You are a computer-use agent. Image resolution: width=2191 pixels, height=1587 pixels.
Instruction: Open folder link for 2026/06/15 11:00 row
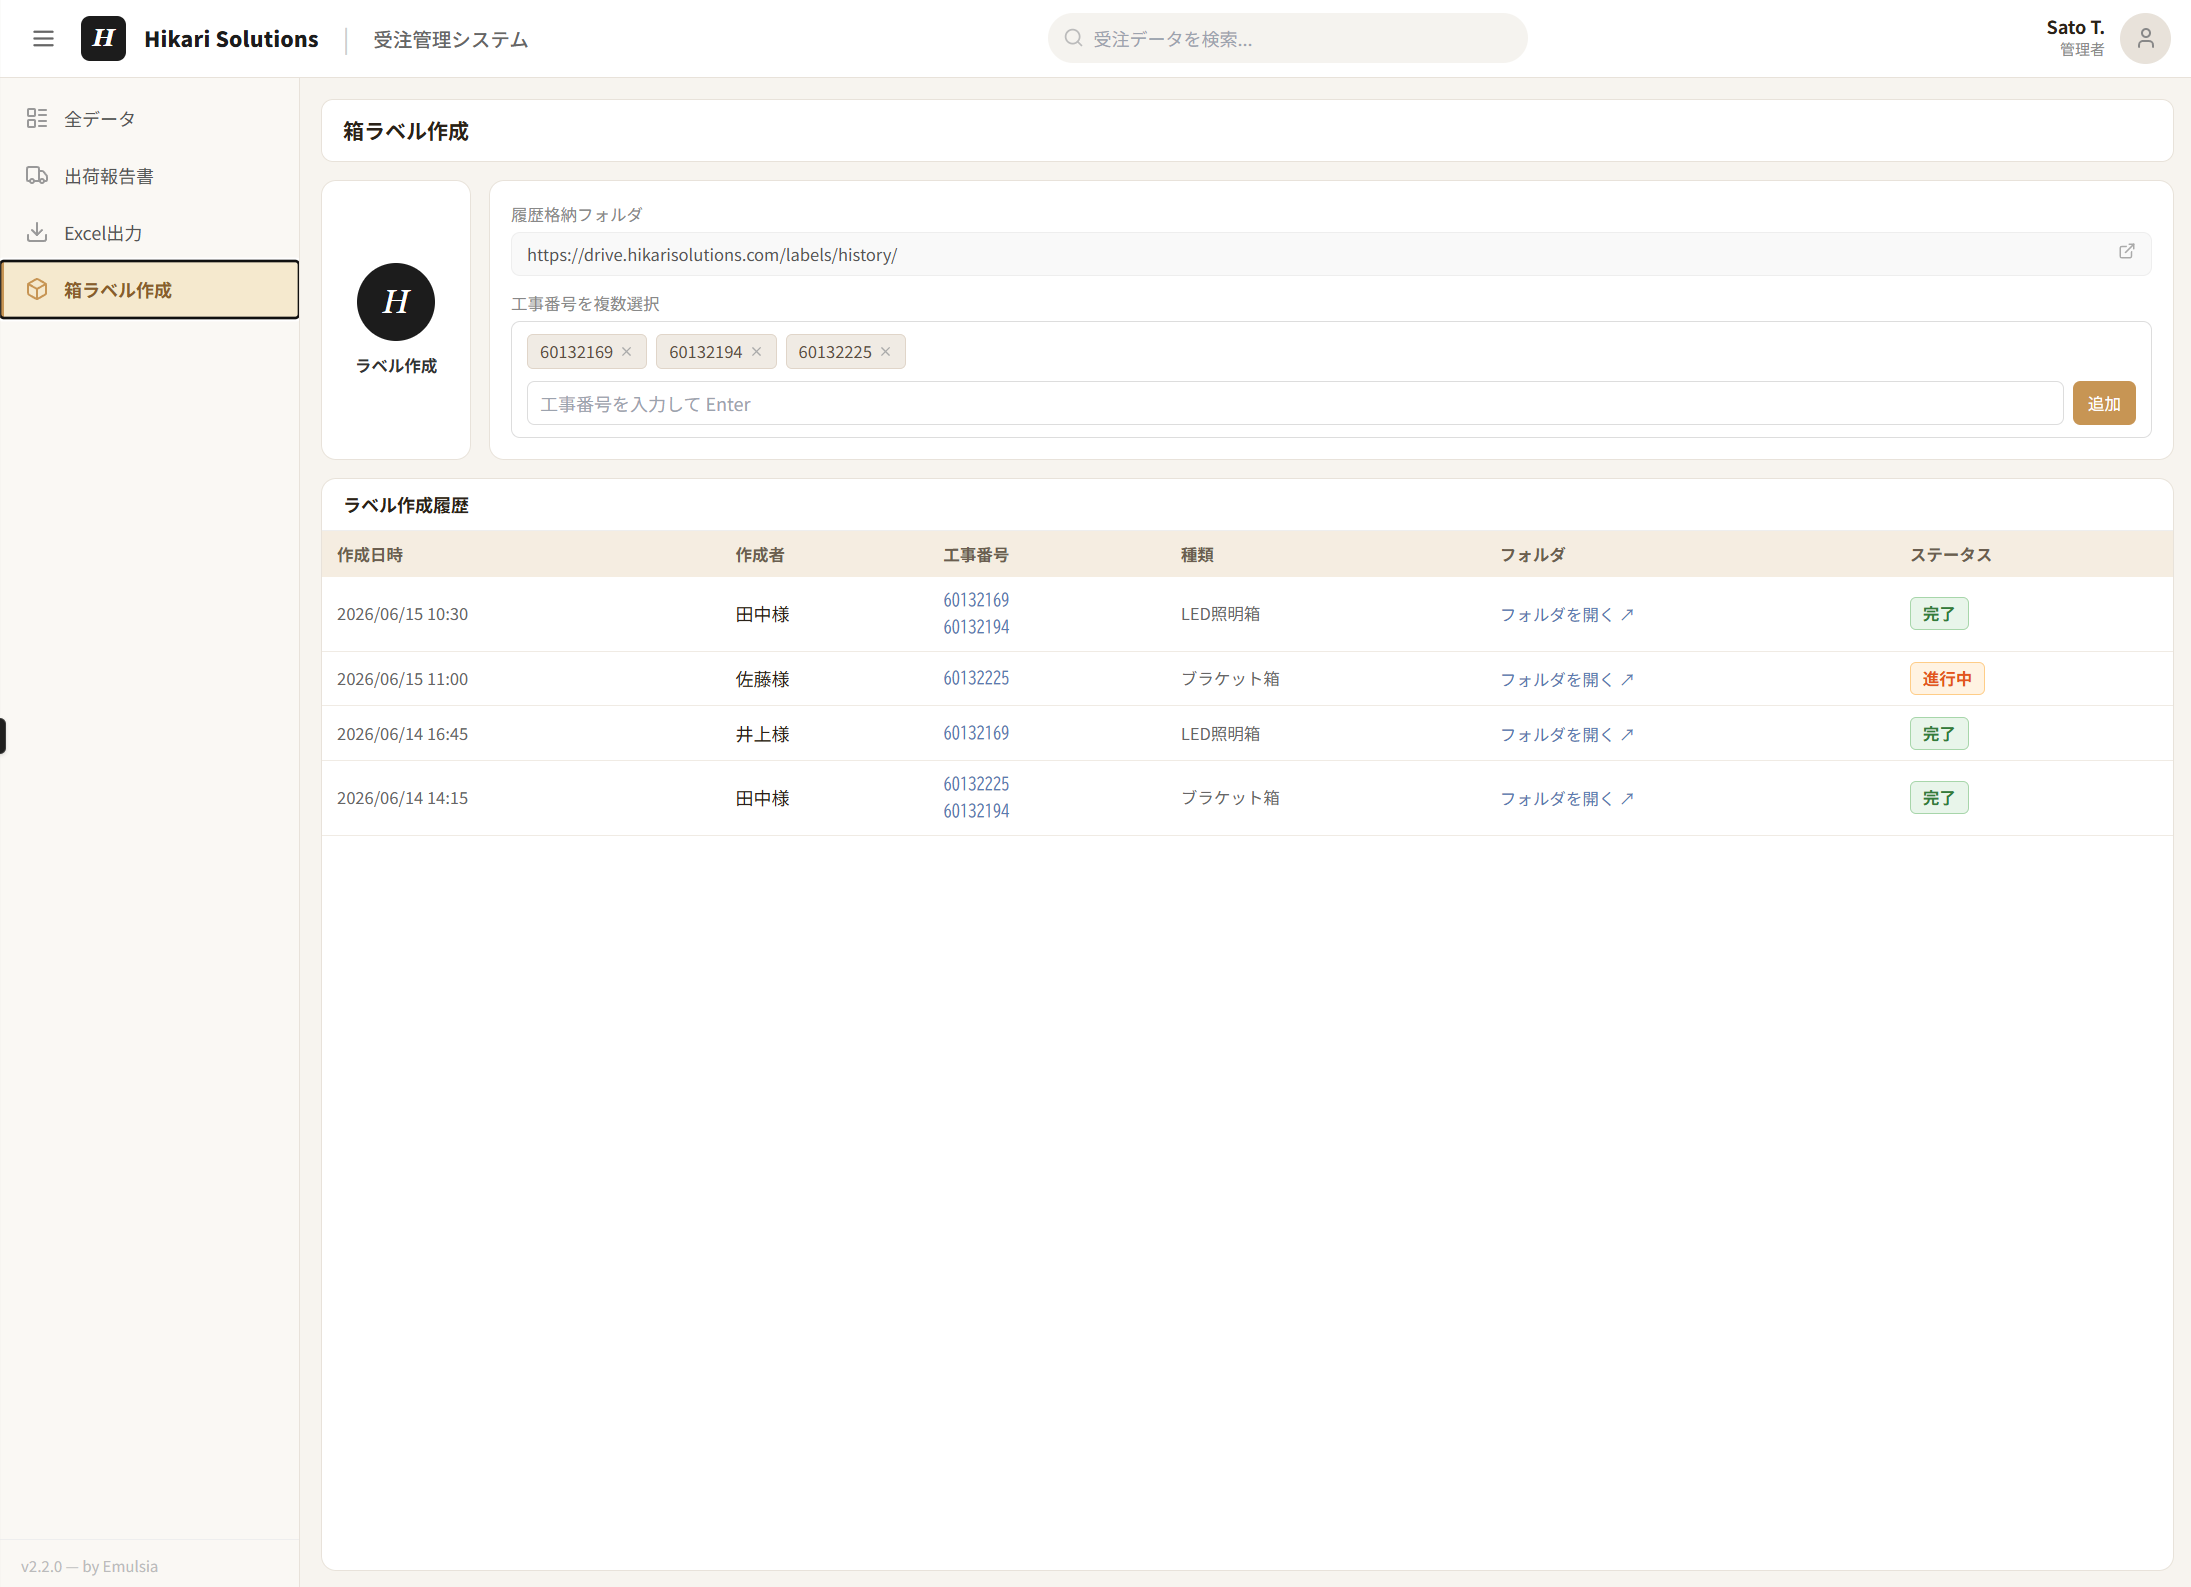click(1566, 680)
